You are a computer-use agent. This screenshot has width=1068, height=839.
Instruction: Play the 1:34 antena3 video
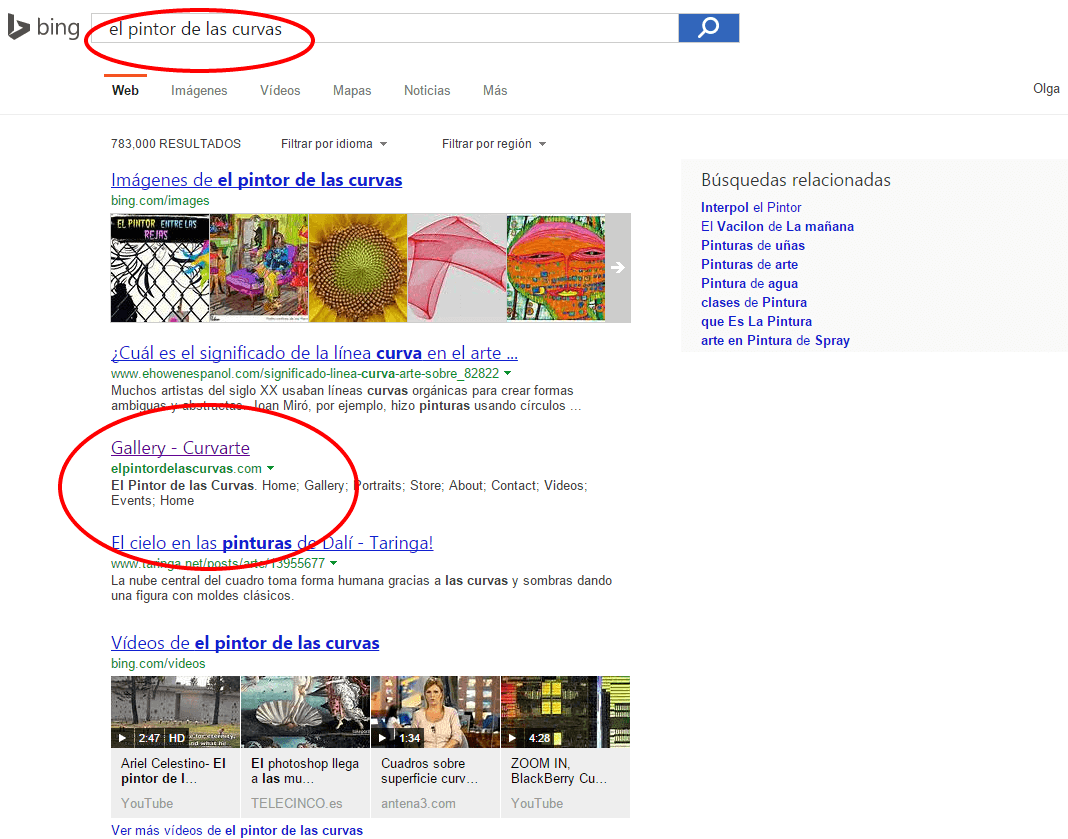[x=435, y=712]
